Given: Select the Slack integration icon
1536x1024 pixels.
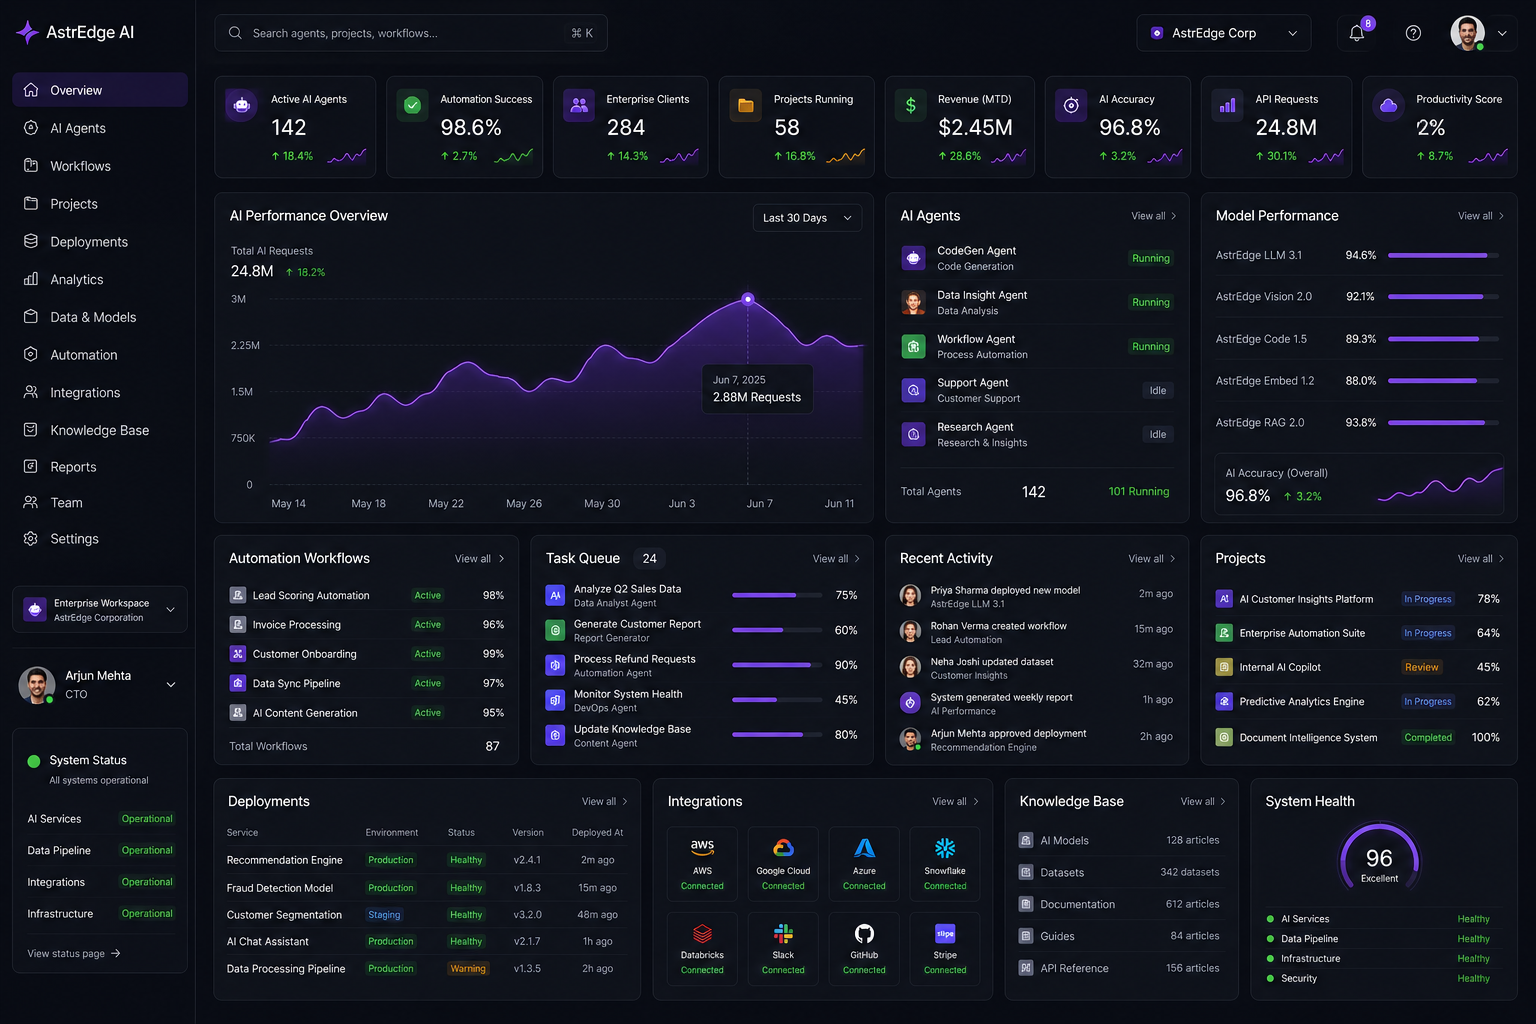Looking at the screenshot, I should 783,933.
